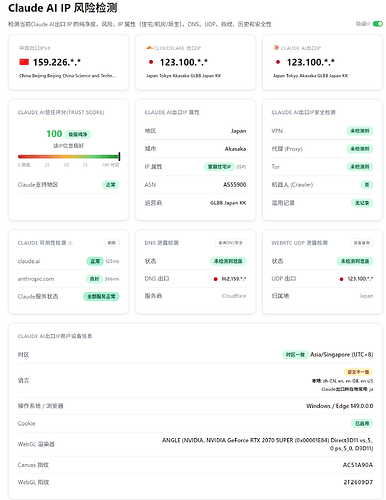Click Windows / Edge browser value
The height and width of the screenshot is (500, 386).
point(340,406)
